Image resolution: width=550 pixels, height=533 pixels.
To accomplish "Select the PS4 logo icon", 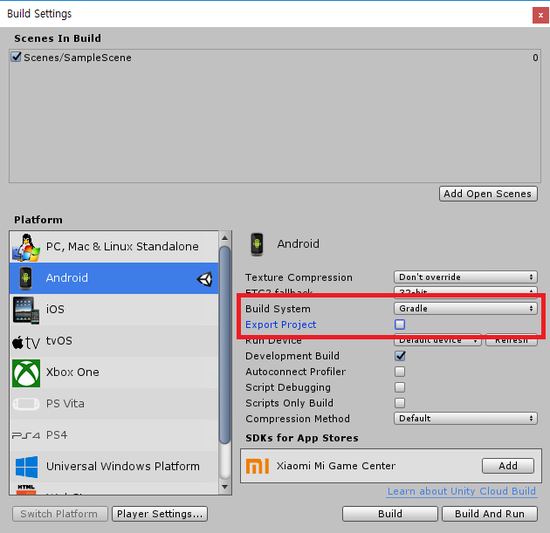I will coord(26,436).
